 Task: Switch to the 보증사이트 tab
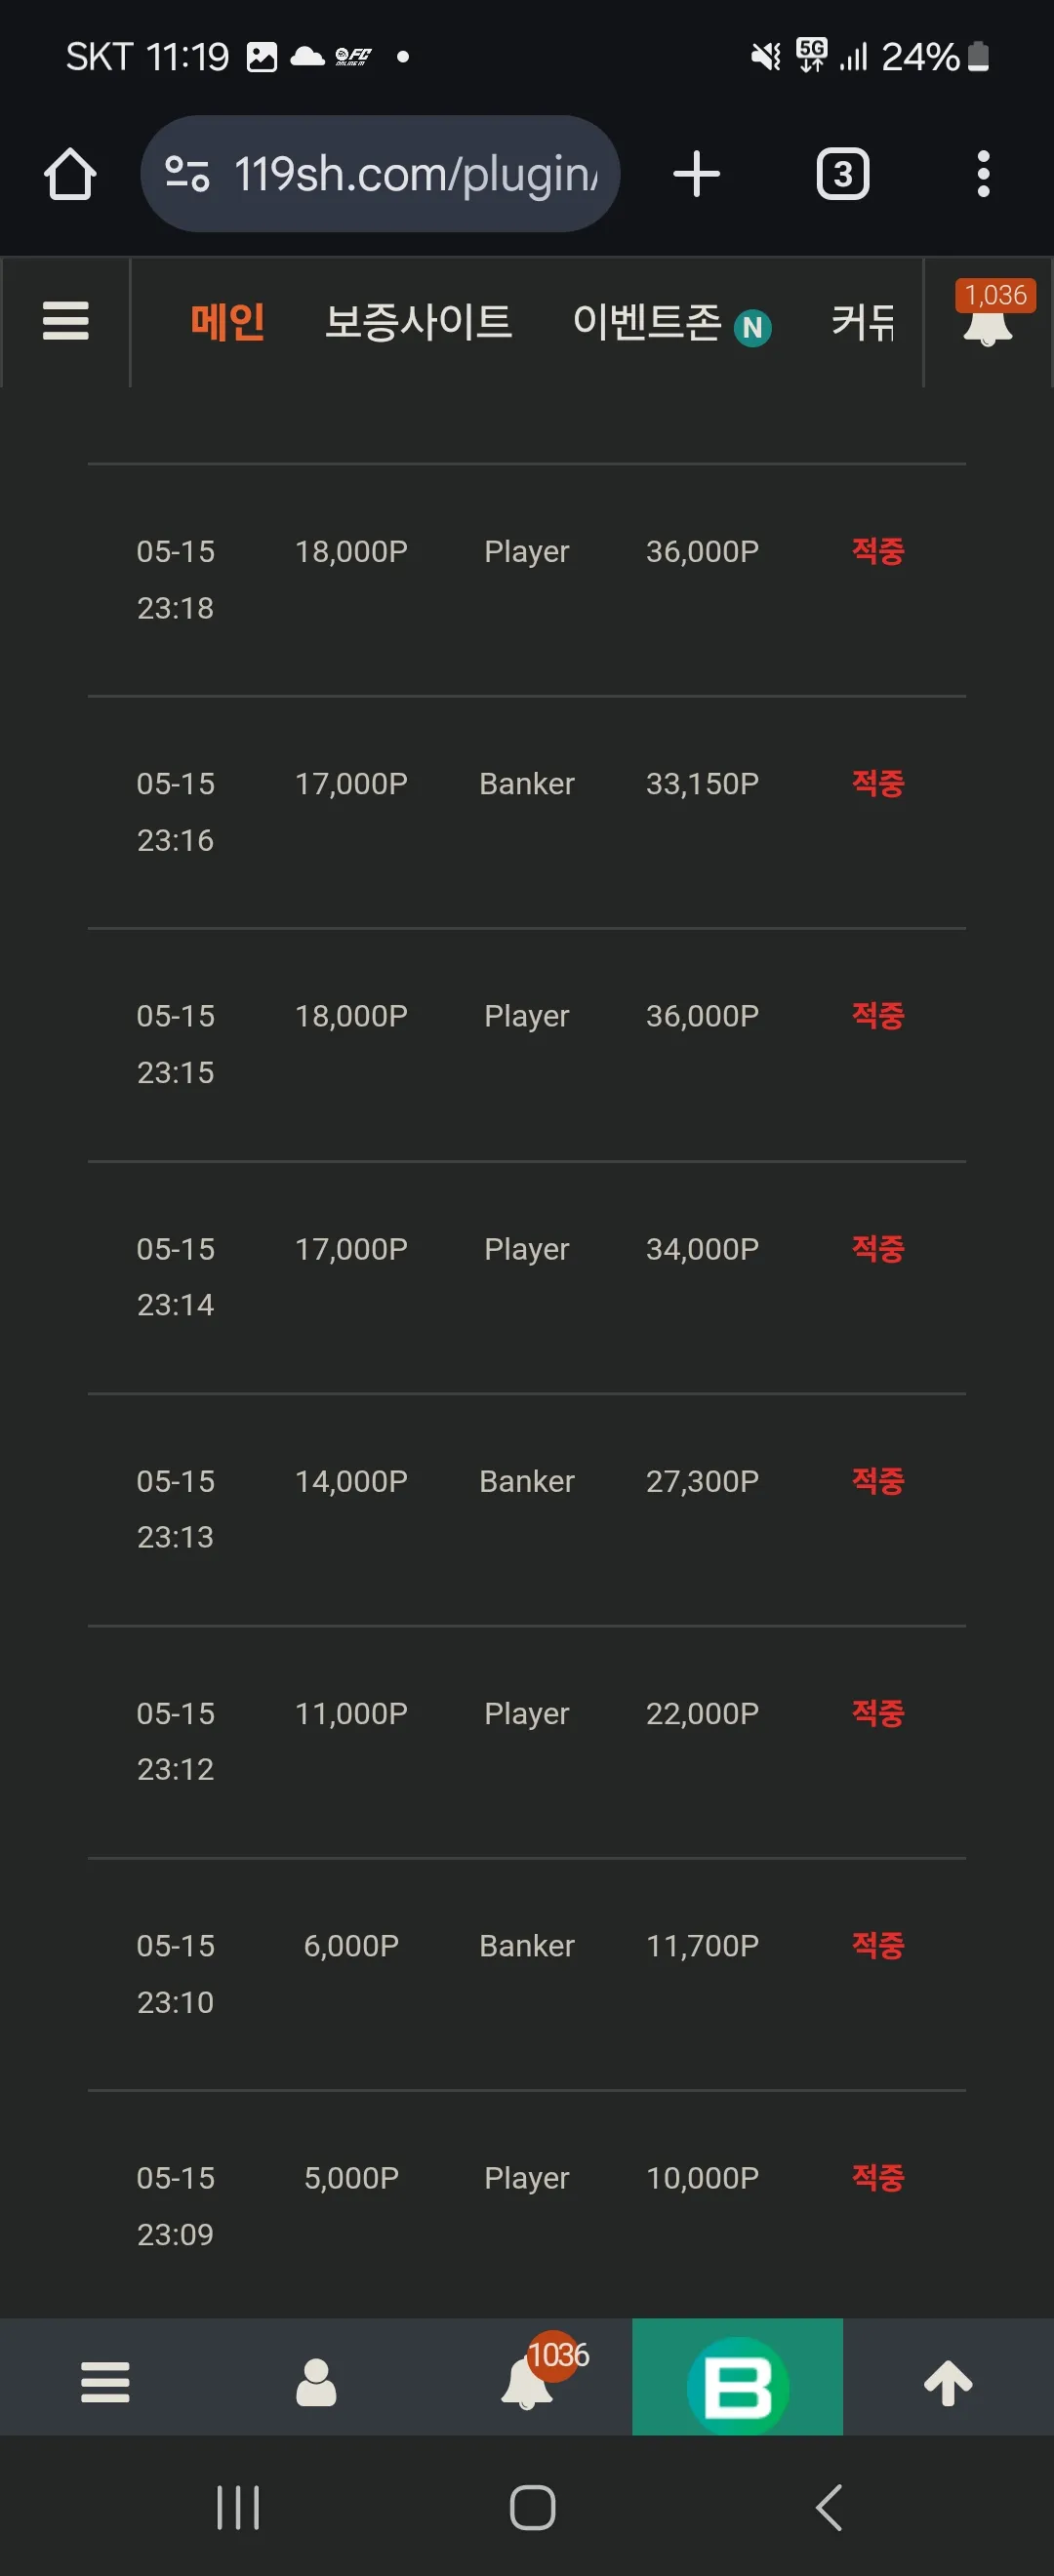[418, 322]
